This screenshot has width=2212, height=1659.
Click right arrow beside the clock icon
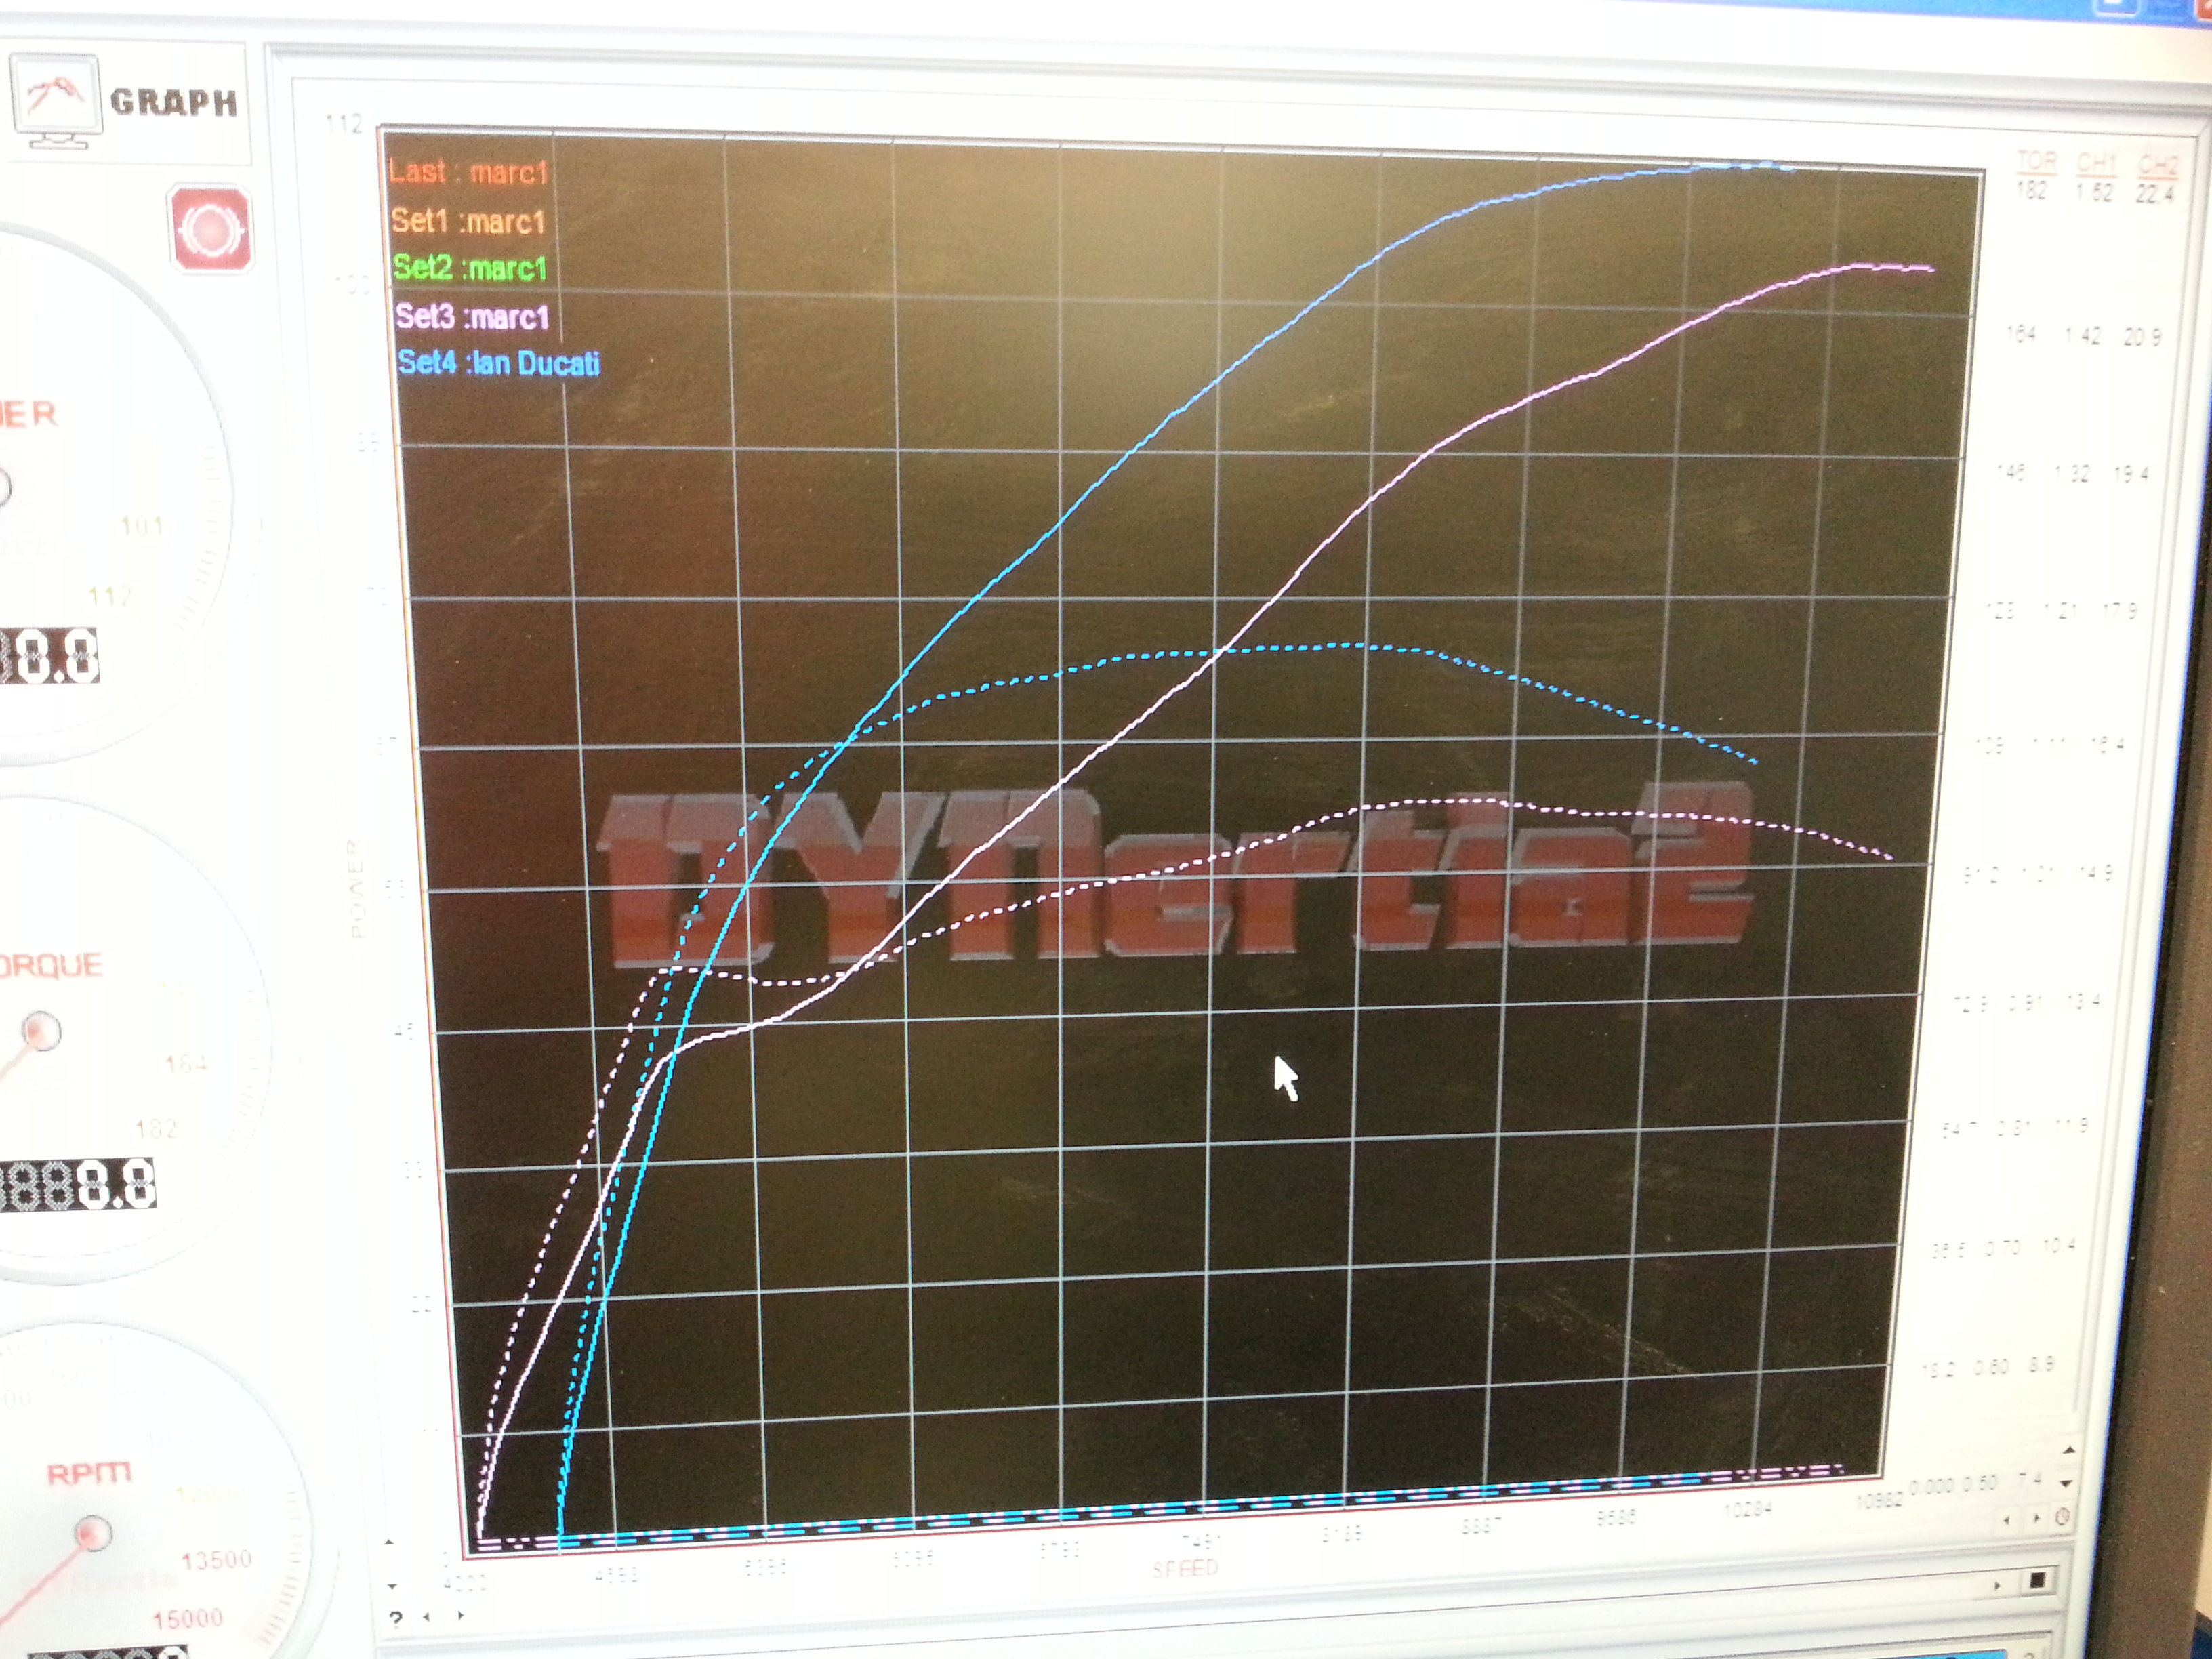(x=2037, y=1519)
